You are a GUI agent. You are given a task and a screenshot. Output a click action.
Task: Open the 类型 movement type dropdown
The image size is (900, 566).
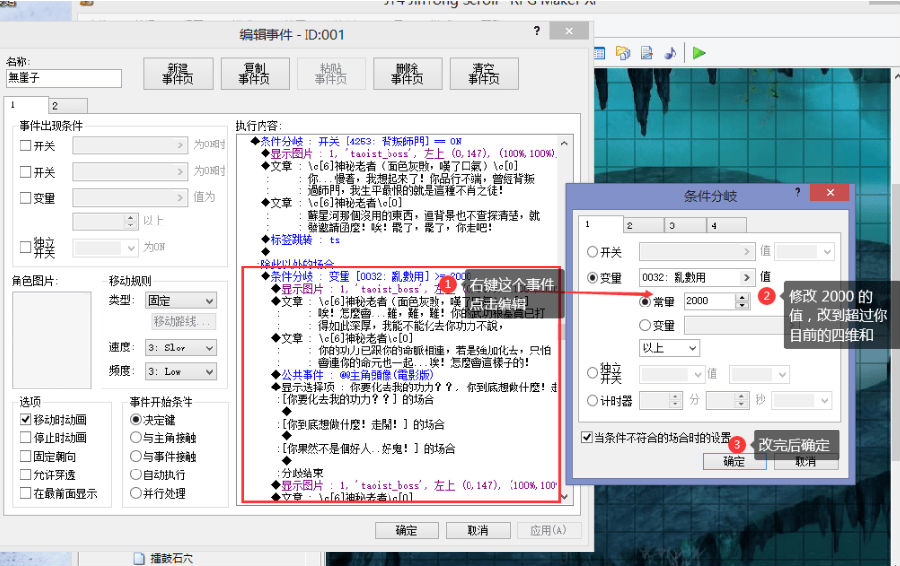(x=180, y=300)
